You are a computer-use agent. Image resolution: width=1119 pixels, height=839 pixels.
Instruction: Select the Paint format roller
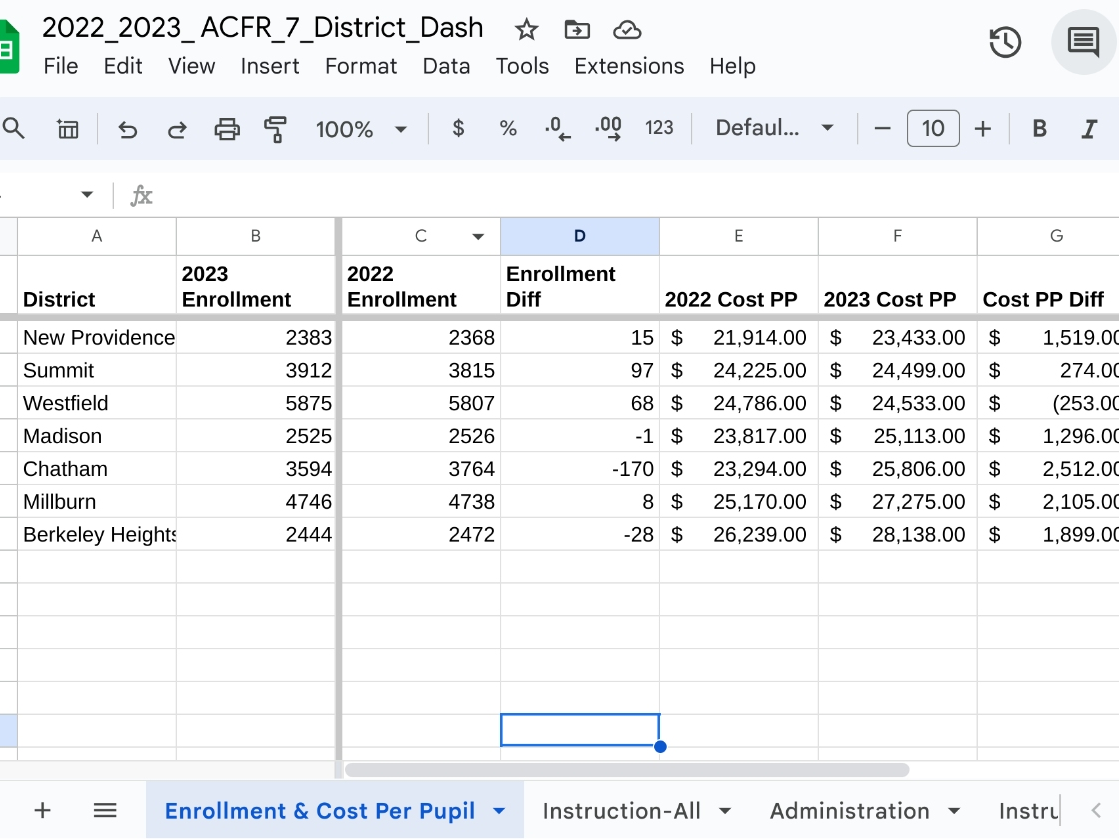(275, 129)
